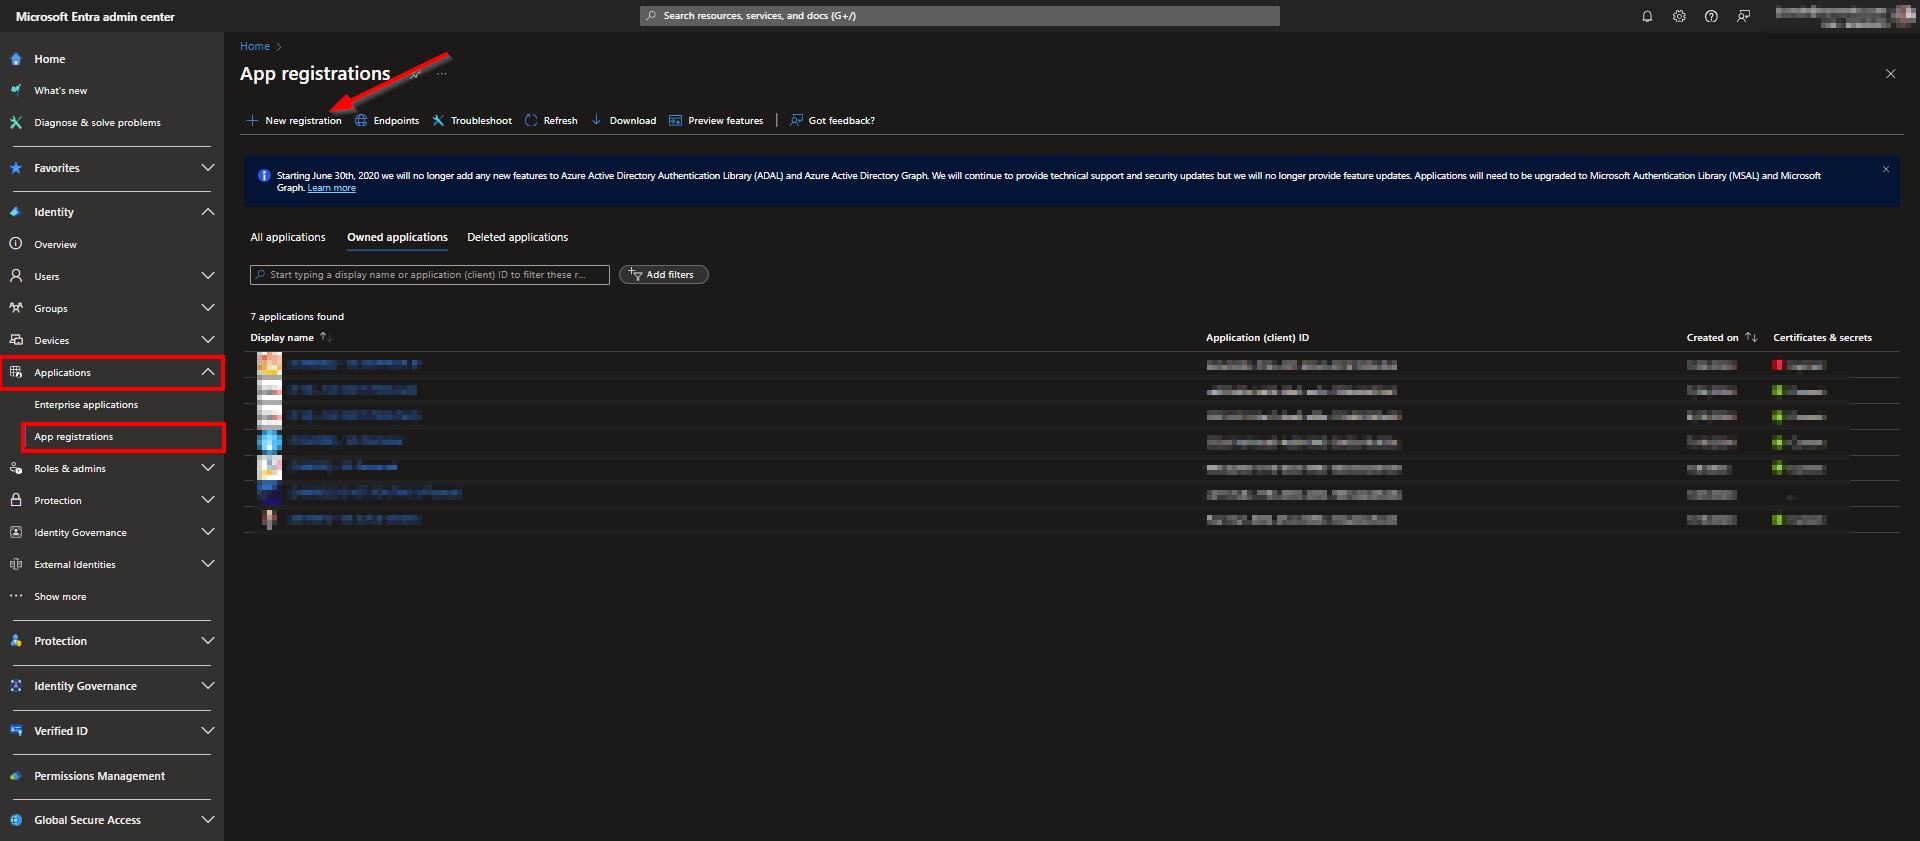Viewport: 1920px width, 841px height.
Task: Open notifications bell in top bar
Action: pos(1647,16)
